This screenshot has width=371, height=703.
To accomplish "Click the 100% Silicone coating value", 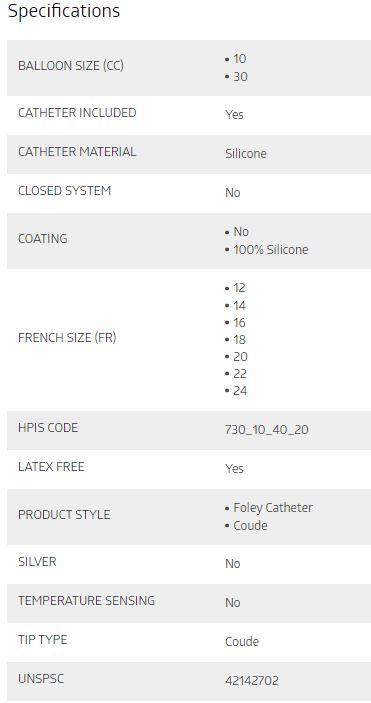I will click(x=271, y=250).
